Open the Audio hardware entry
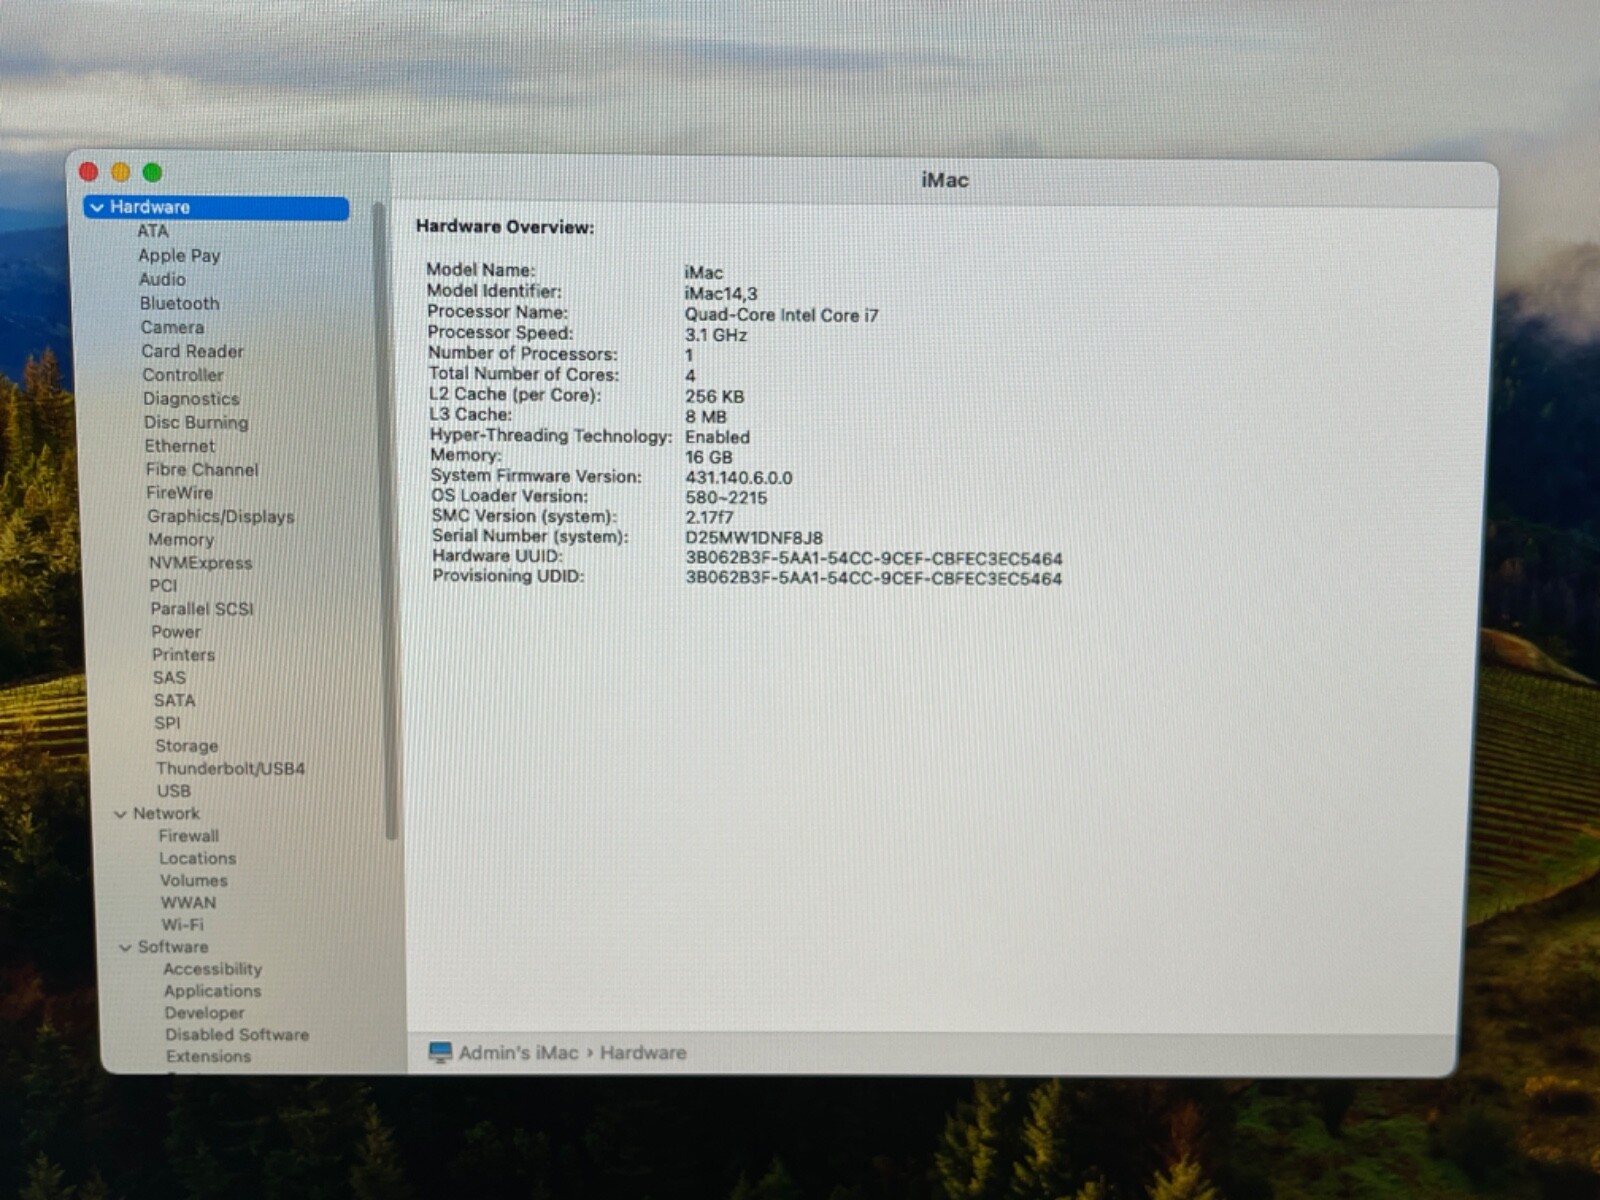Image resolution: width=1600 pixels, height=1200 pixels. (x=162, y=279)
